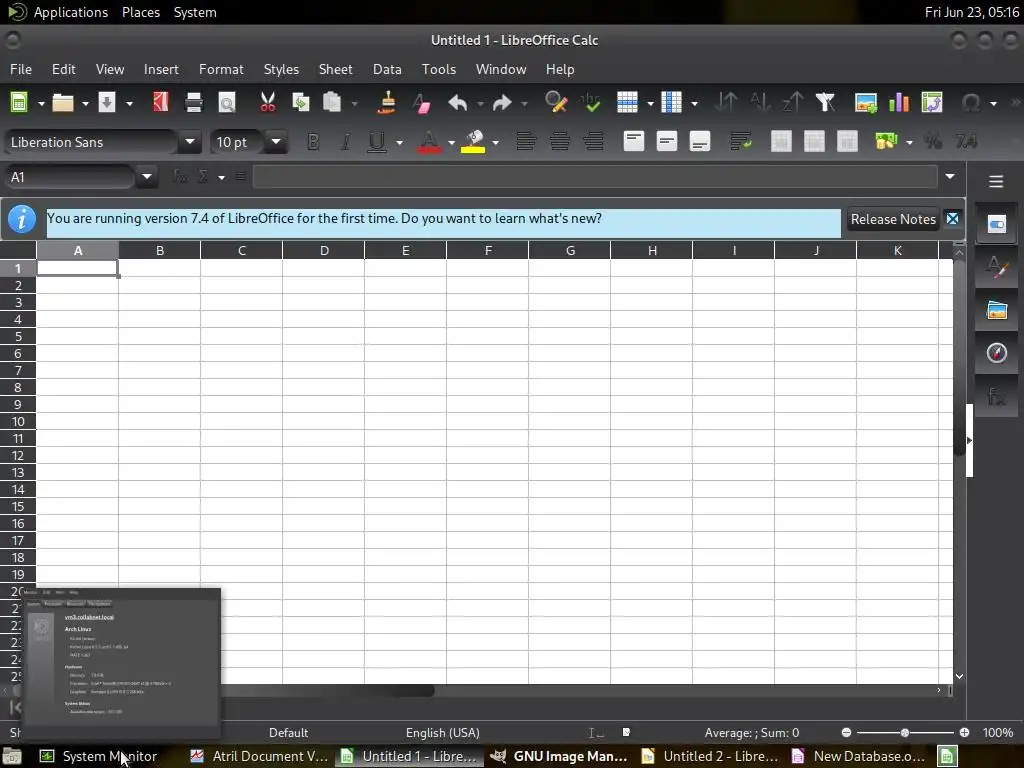Screen dimensions: 1024x768
Task: Switch to System Monitor in taskbar
Action: point(98,756)
